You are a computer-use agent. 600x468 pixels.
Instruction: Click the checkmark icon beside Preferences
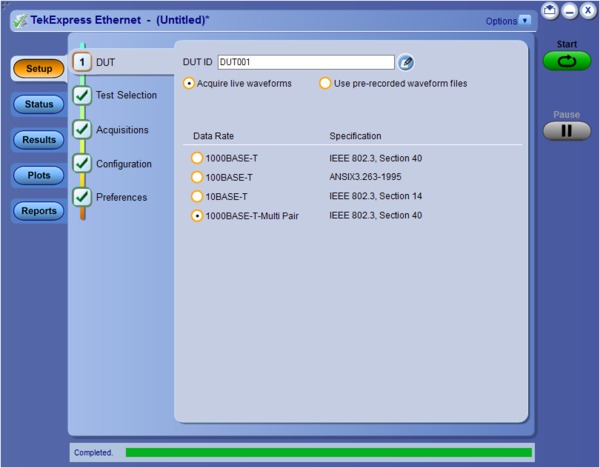[82, 197]
